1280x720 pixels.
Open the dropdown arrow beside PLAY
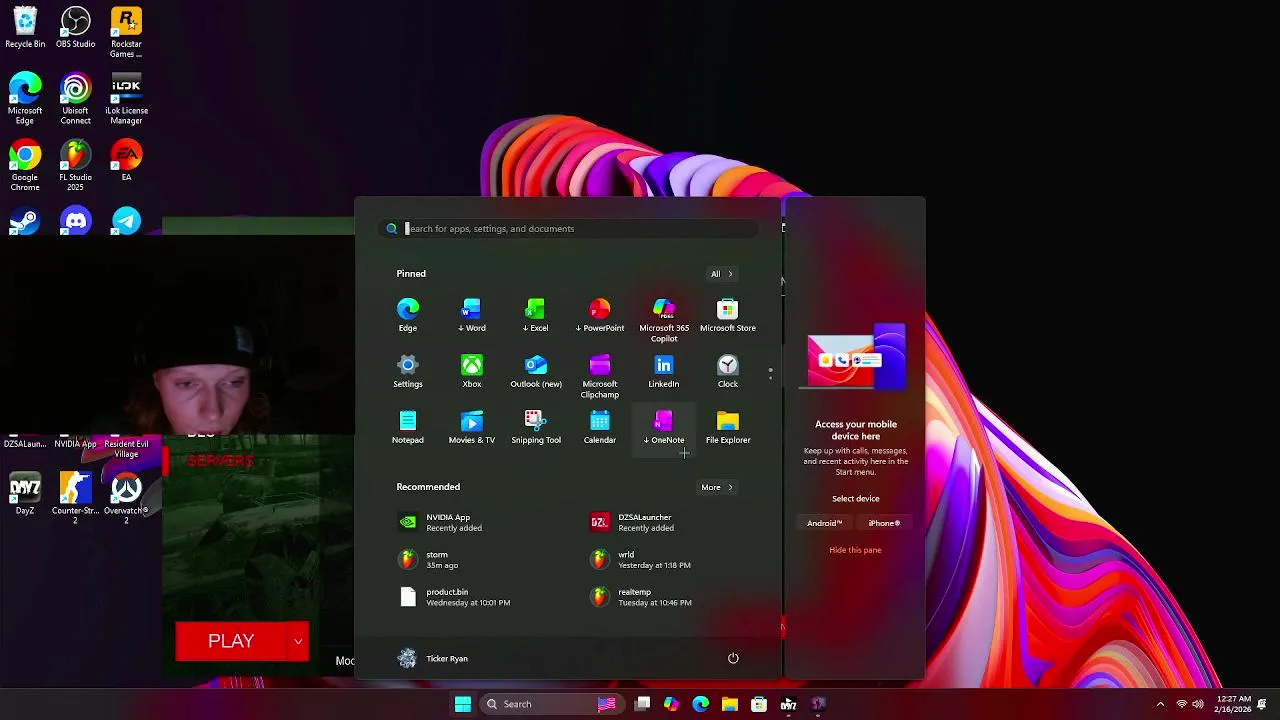point(298,641)
